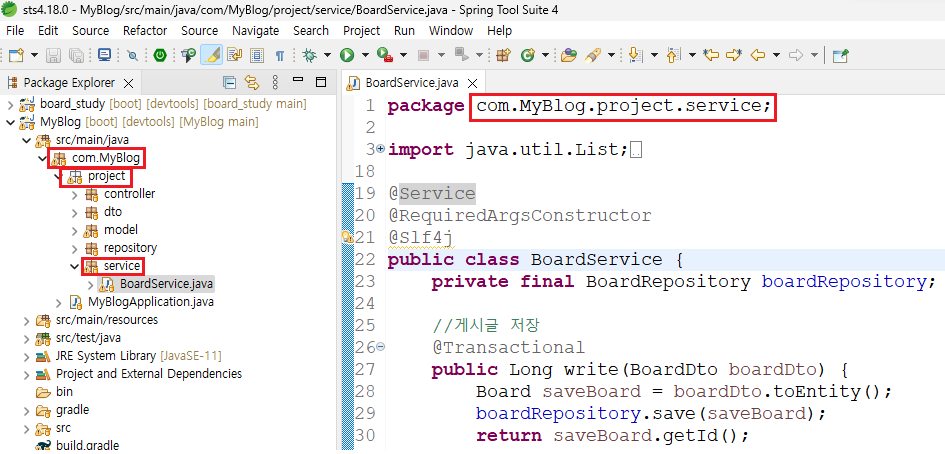Click the New Java Package icon
Viewport: 945px width, 454px height.
pyautogui.click(x=503, y=55)
